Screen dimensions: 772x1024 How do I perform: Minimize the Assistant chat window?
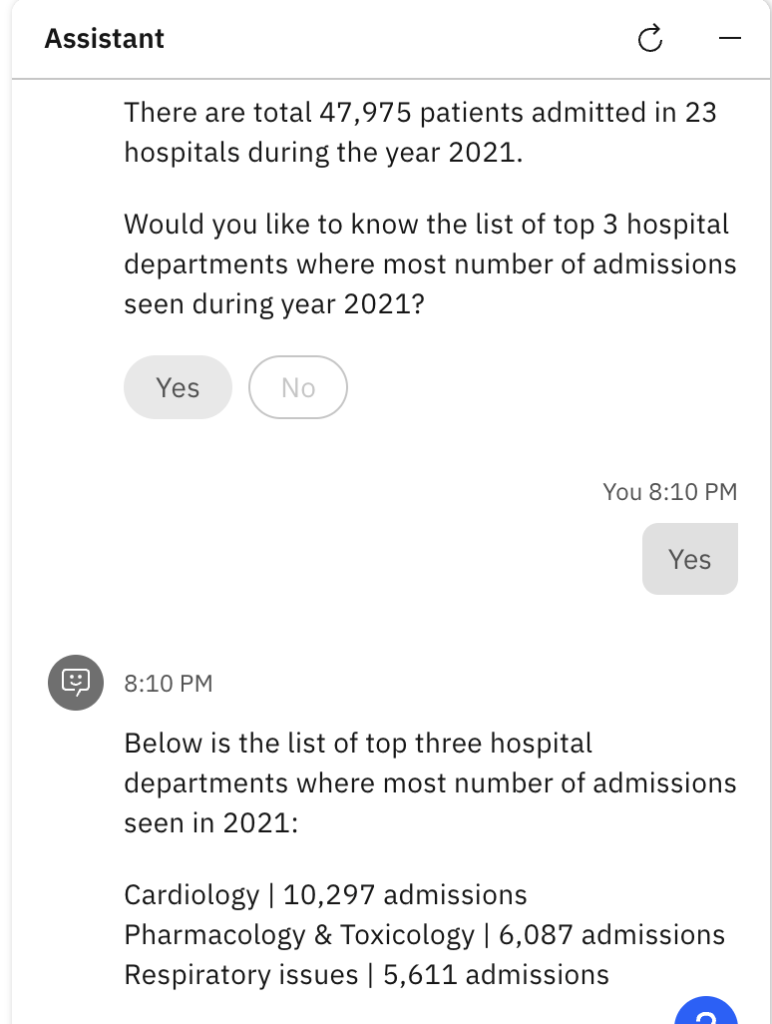(730, 39)
